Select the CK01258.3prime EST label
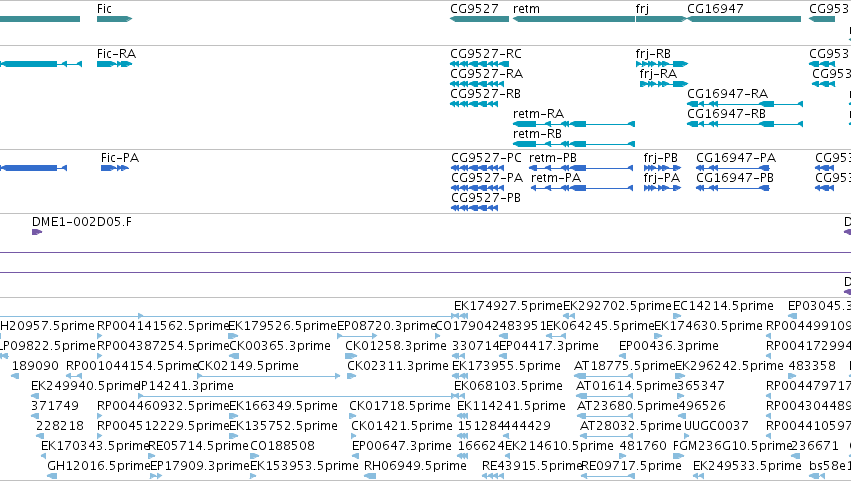This screenshot has width=851, height=481. click(396, 346)
